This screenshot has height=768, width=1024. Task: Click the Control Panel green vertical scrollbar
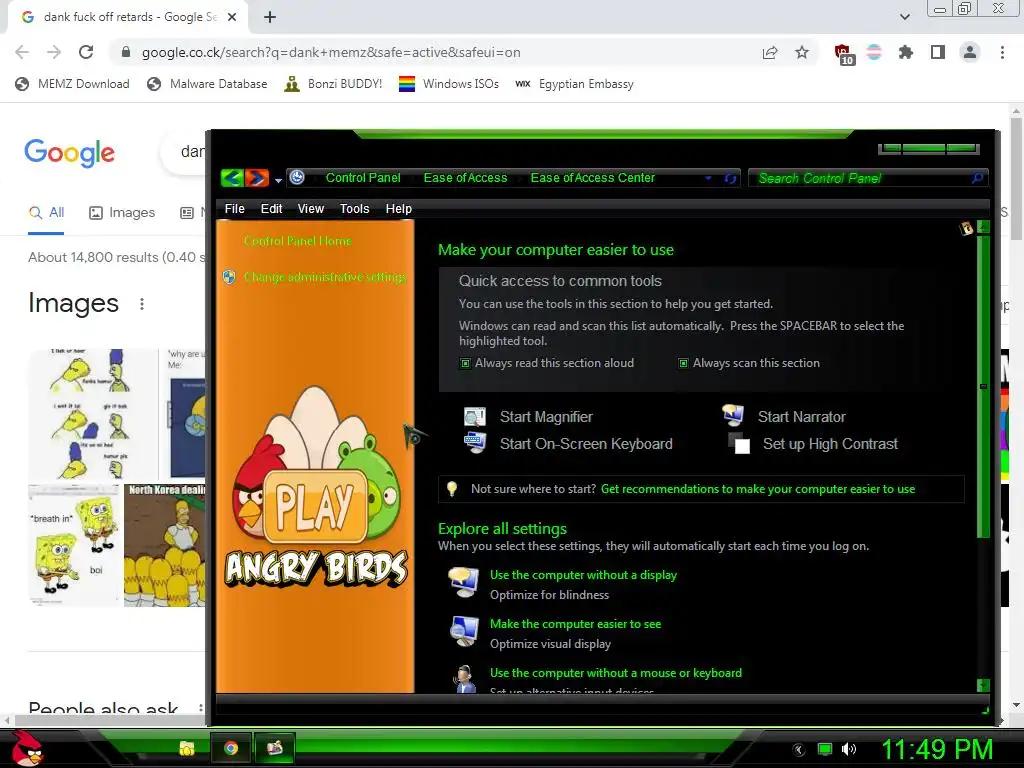(983, 387)
